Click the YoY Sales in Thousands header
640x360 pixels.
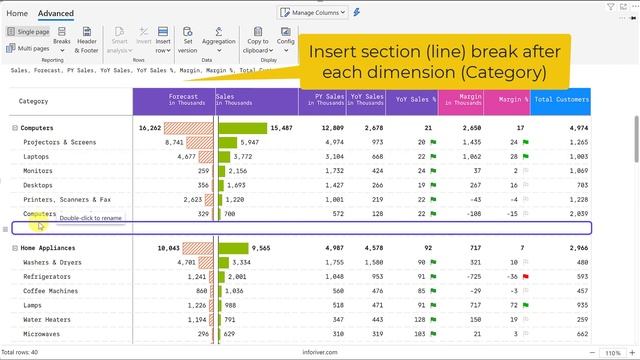click(366, 101)
